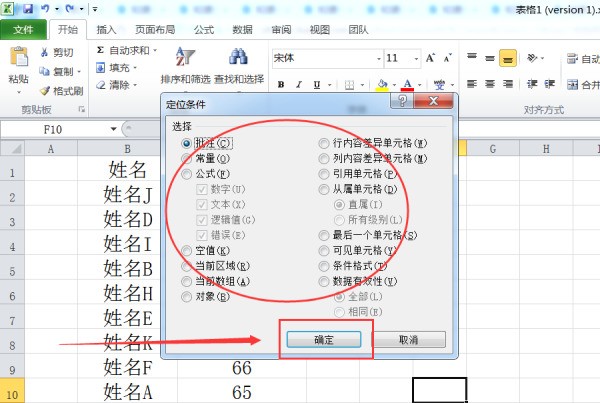Expand the Fill dropdown arrow

tap(135, 68)
